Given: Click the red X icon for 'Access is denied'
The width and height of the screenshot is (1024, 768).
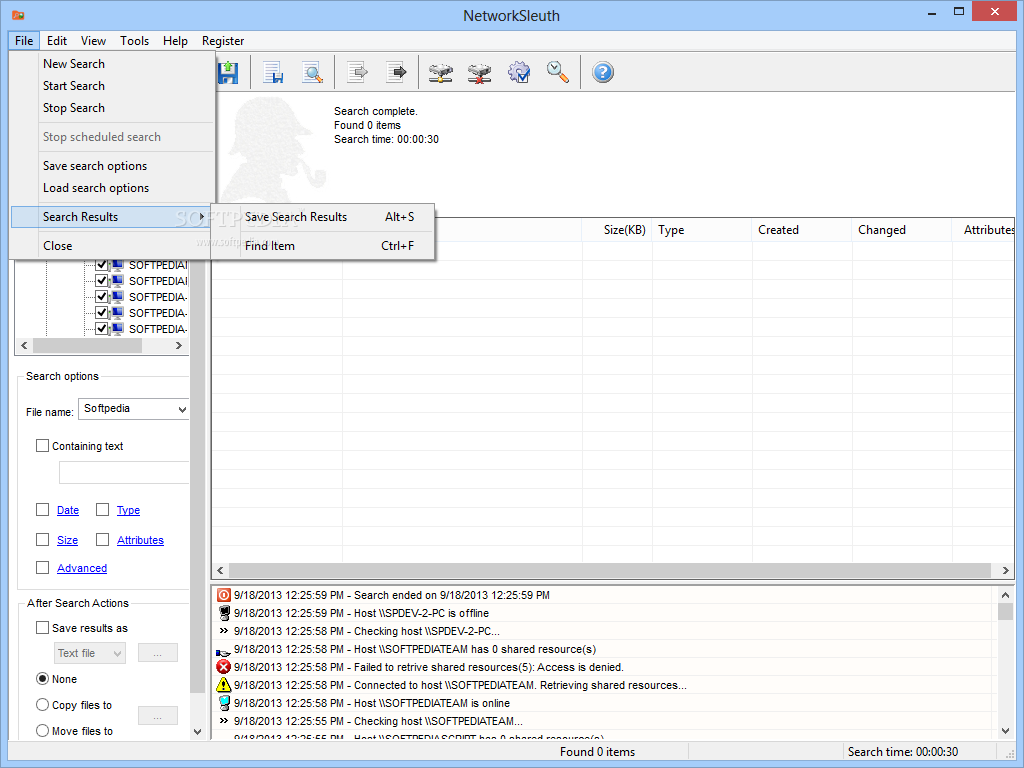Looking at the screenshot, I should (x=224, y=667).
